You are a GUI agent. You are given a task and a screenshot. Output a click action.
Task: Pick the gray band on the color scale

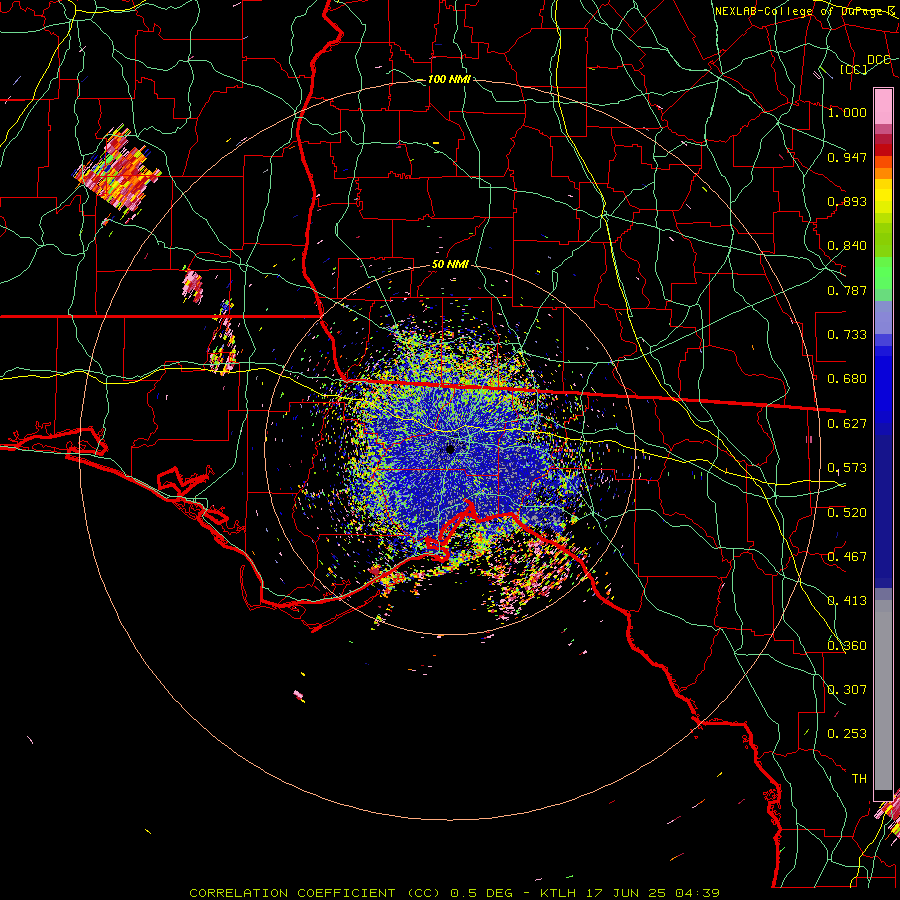click(x=883, y=695)
